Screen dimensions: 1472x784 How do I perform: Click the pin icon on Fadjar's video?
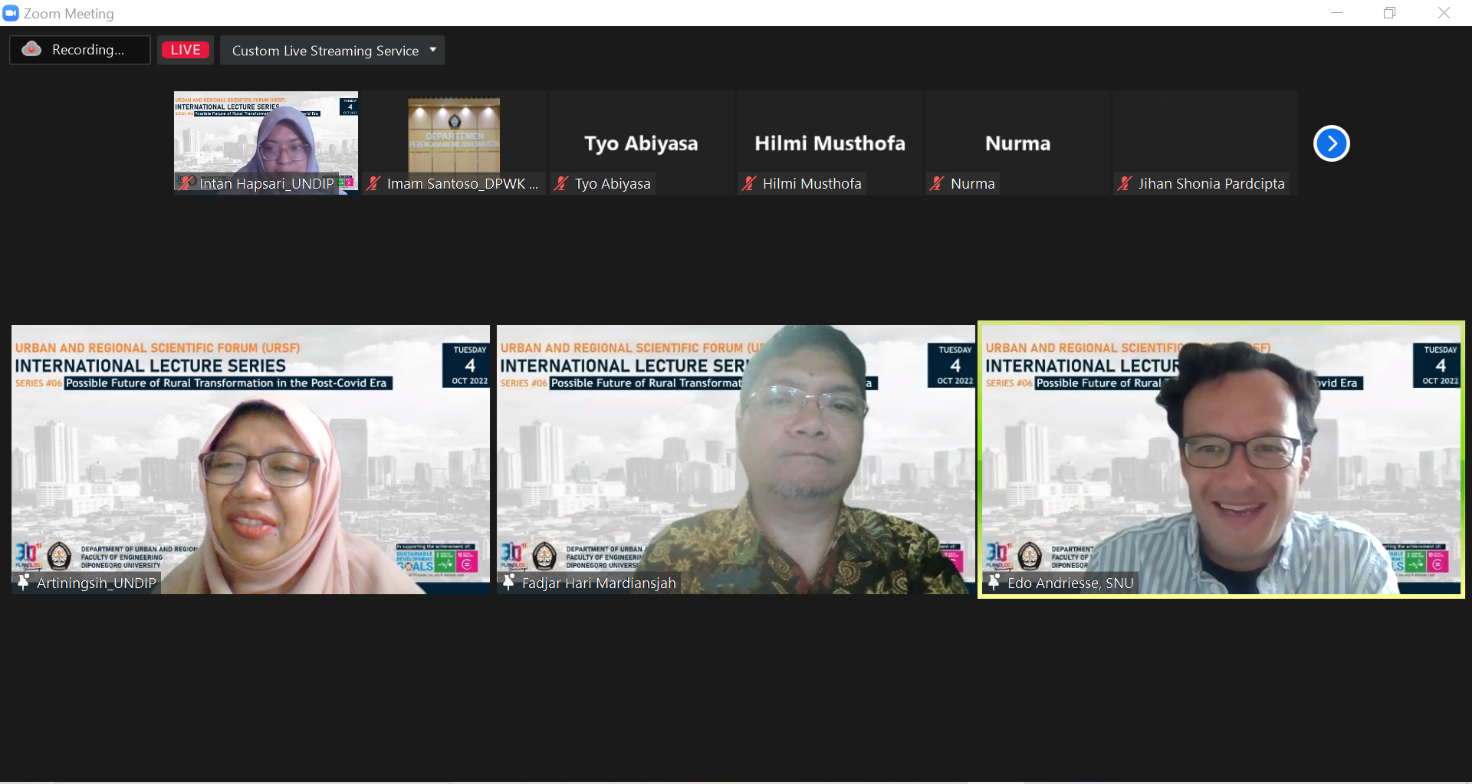tap(509, 582)
